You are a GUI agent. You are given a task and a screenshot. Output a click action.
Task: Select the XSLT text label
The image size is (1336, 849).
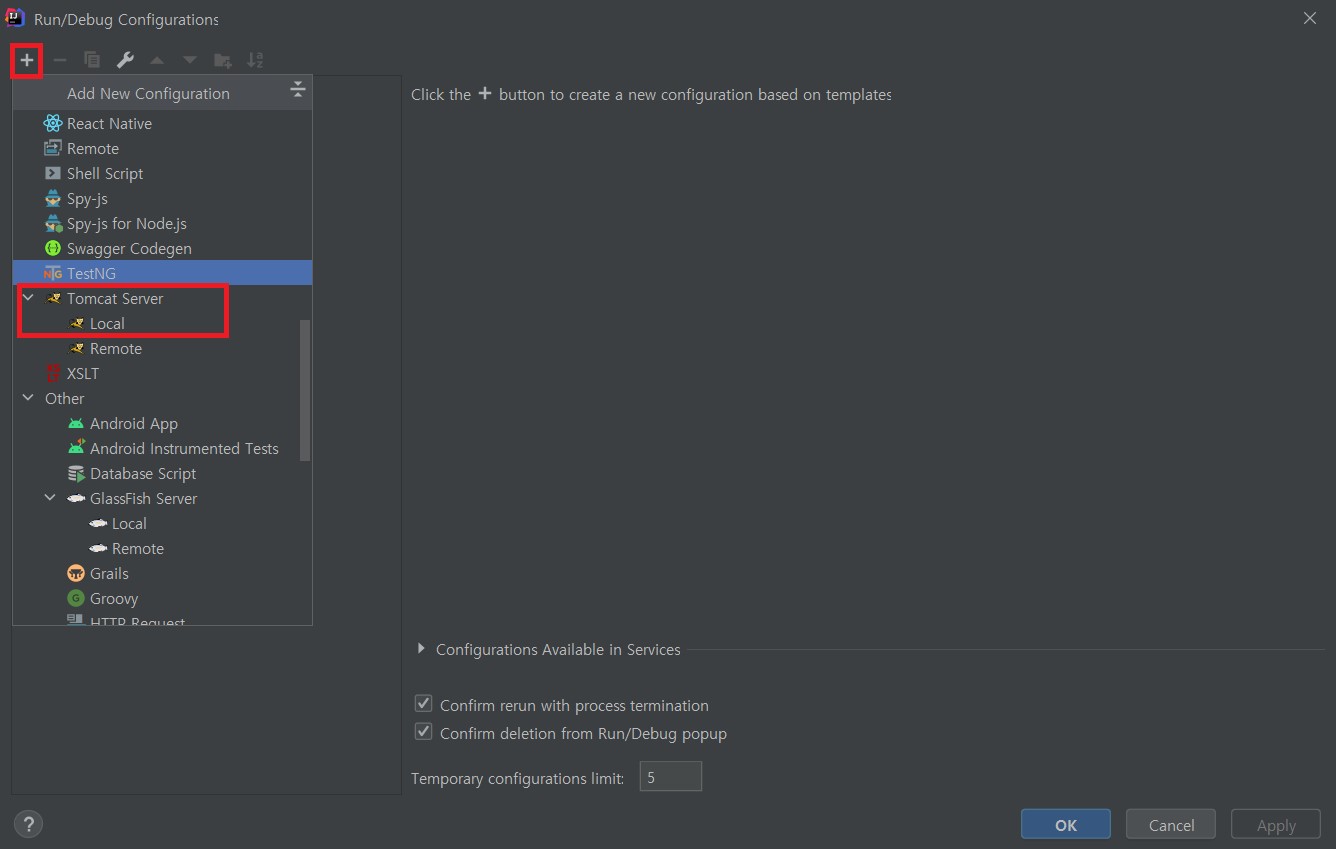(83, 373)
